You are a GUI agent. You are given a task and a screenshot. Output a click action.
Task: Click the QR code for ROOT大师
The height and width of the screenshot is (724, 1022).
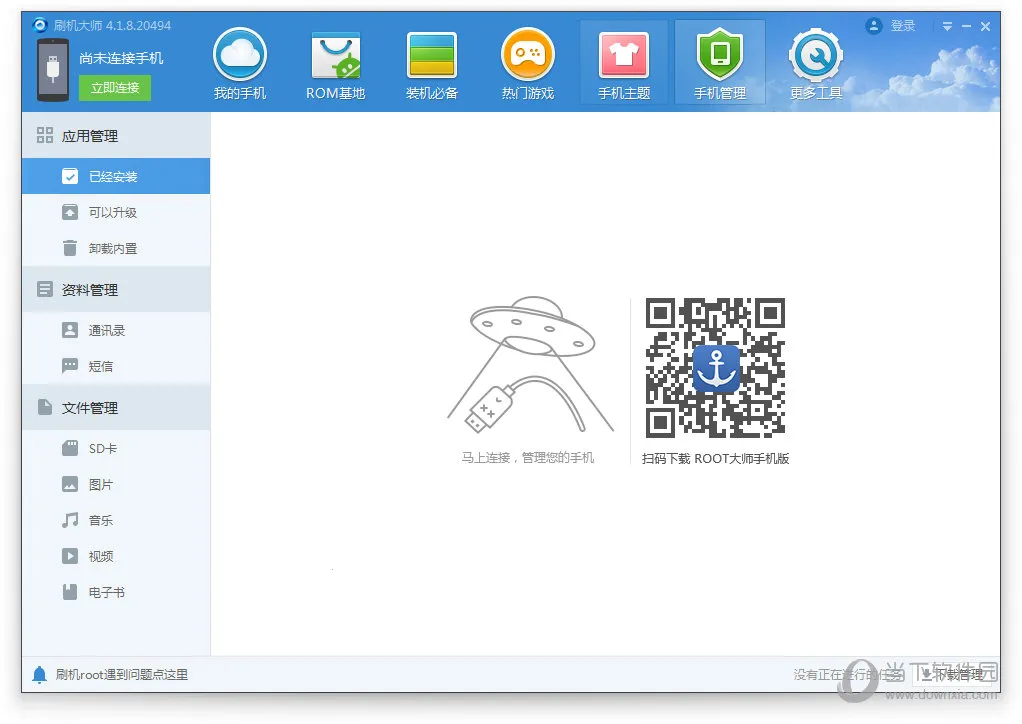715,368
